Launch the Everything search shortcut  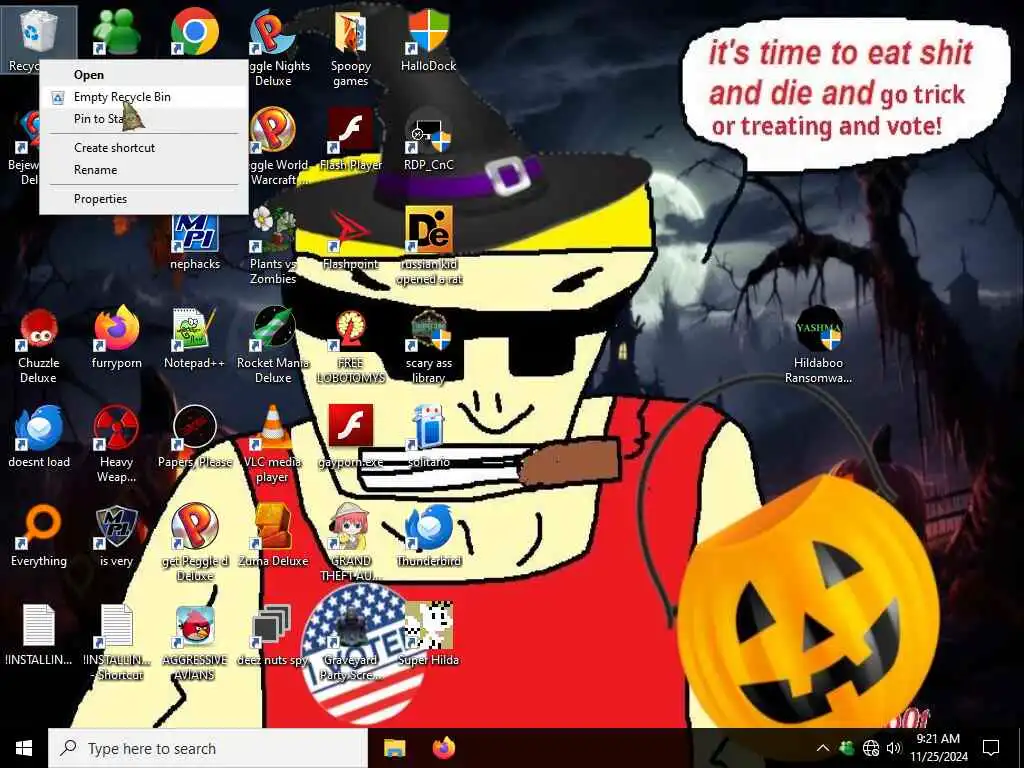38,536
